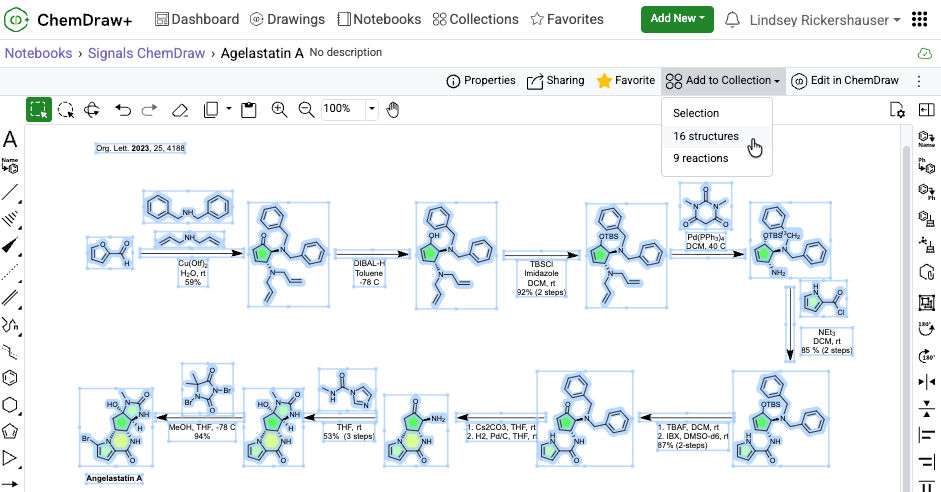Open the apps grid launcher

(x=919, y=19)
